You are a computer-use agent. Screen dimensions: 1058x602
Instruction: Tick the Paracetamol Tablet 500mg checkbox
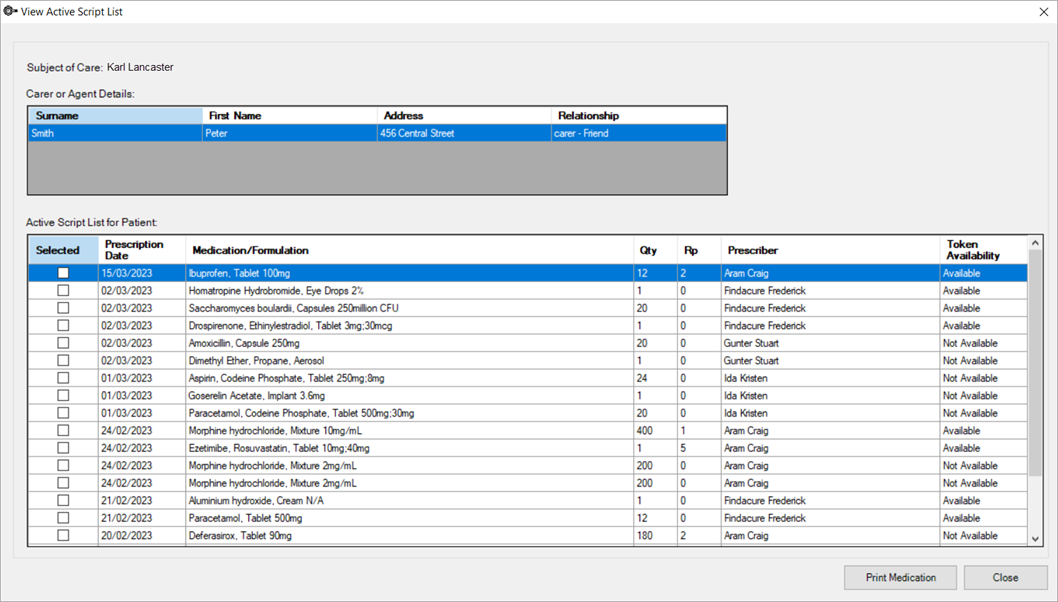coord(63,518)
